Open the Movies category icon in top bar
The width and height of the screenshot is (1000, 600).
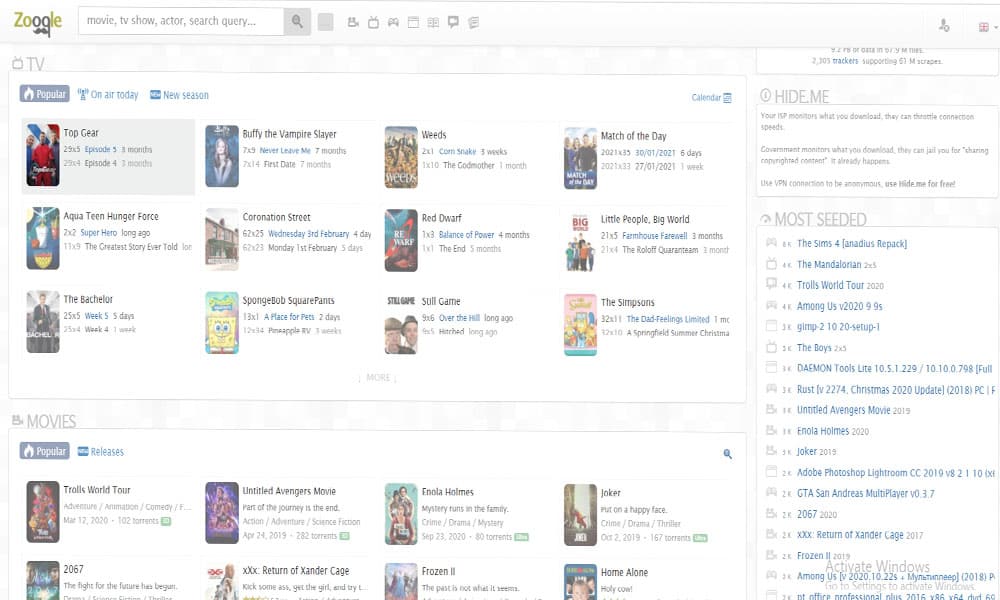[353, 22]
